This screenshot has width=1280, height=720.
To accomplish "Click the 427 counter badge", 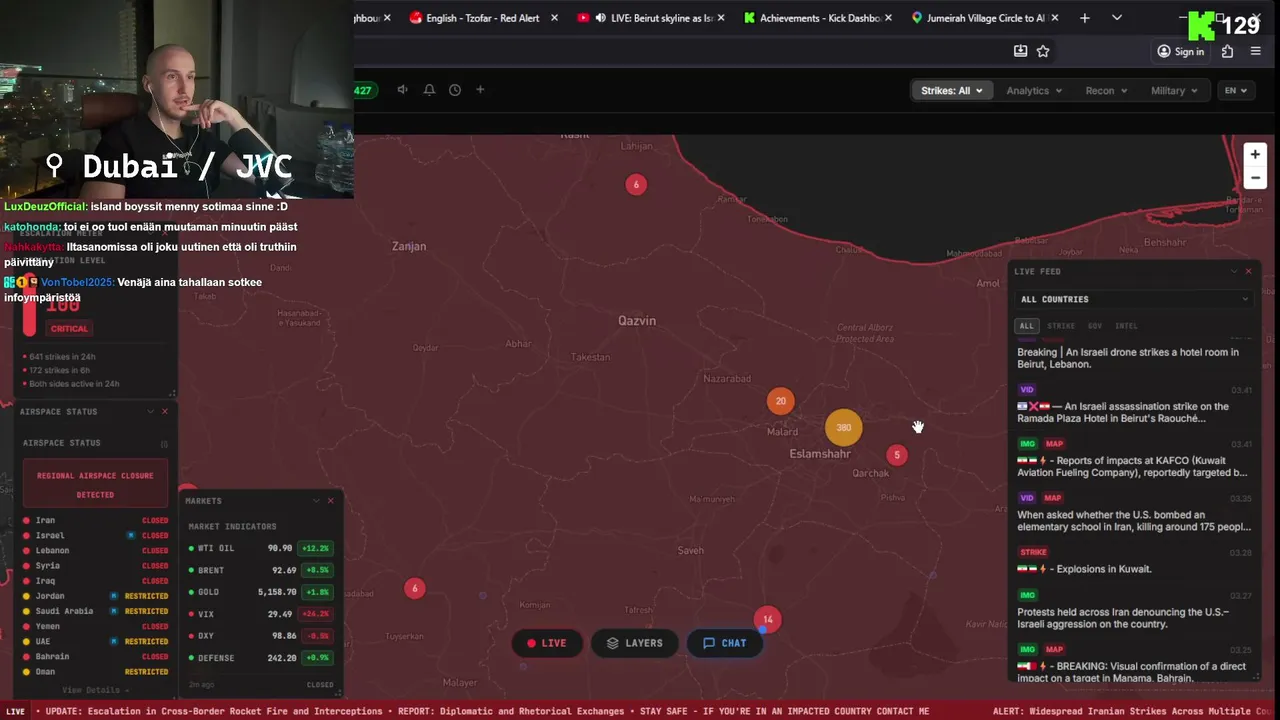I will click(363, 90).
